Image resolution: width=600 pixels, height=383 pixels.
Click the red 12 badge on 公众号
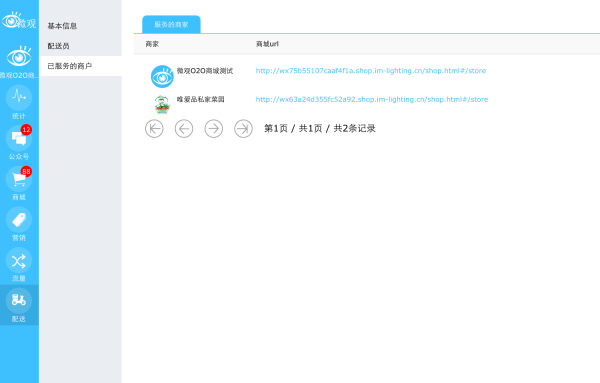[x=26, y=130]
